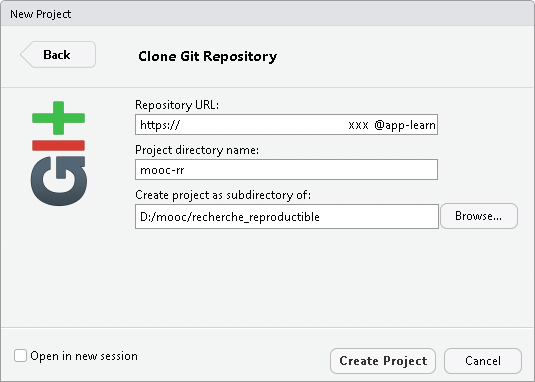The width and height of the screenshot is (535, 382).
Task: Click the Create project as subdirectory of: label
Action: click(223, 195)
